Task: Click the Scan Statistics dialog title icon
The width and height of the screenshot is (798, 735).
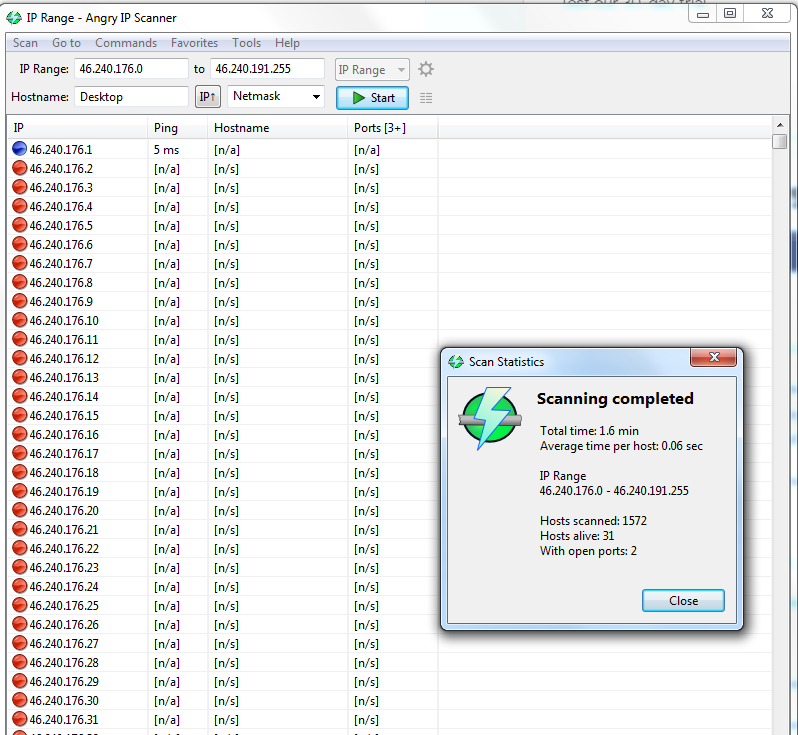Action: (455, 362)
